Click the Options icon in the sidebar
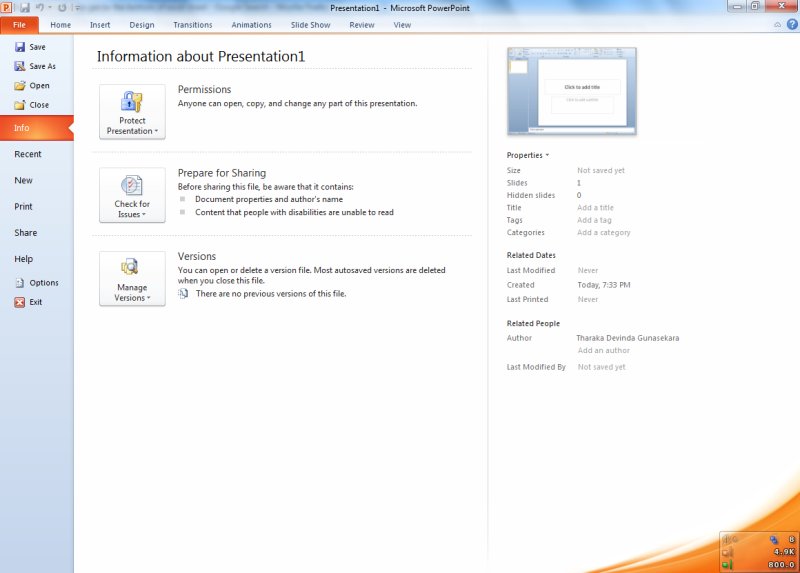800x573 pixels. (20, 283)
